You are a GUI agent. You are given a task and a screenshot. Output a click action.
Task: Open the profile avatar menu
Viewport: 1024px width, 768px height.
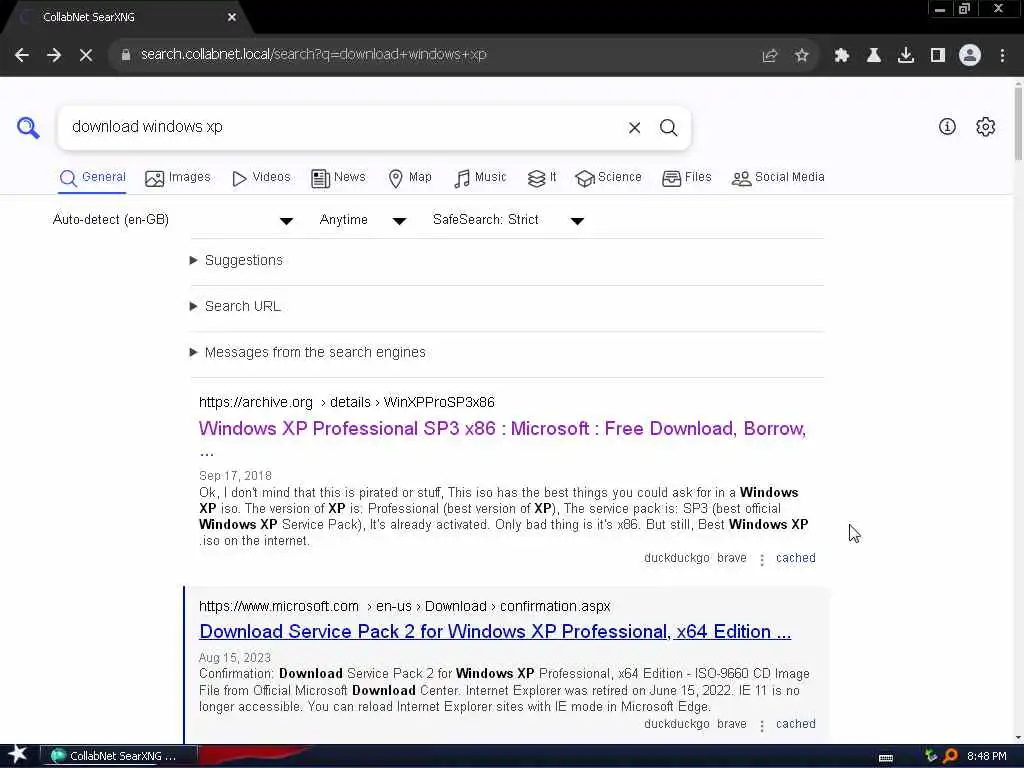970,56
